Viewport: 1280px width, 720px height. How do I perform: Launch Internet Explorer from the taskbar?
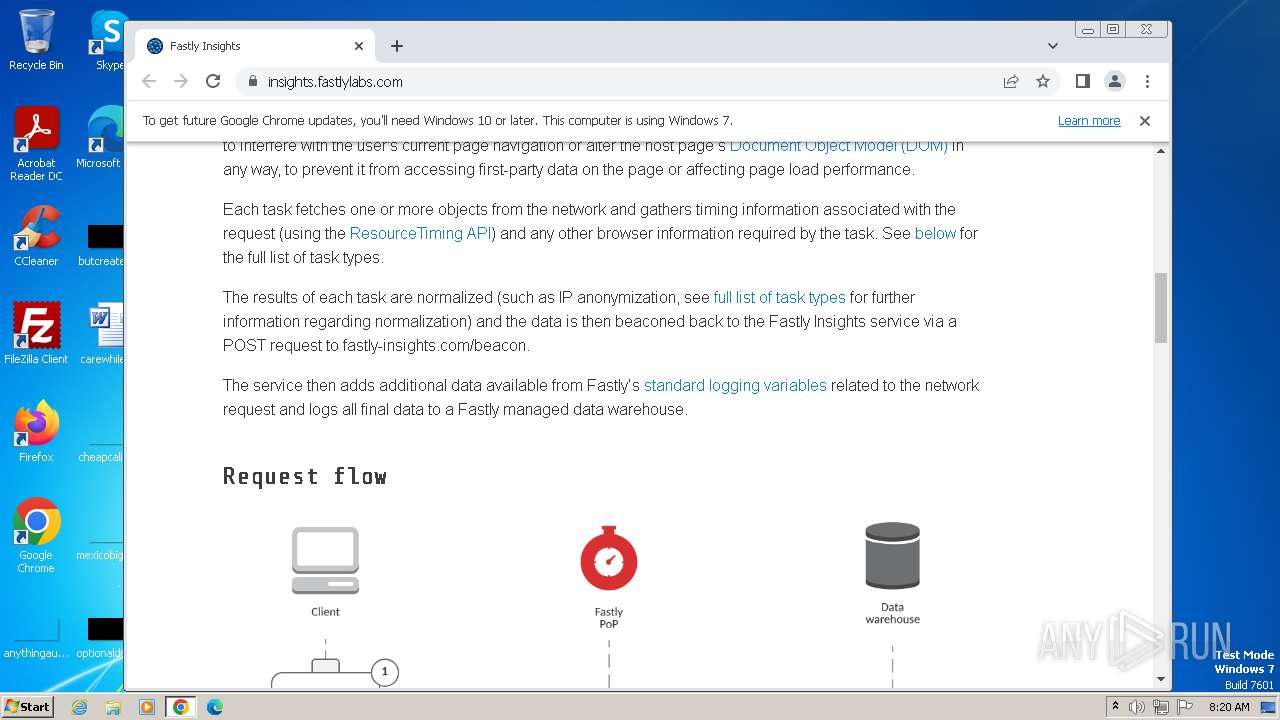[79, 707]
